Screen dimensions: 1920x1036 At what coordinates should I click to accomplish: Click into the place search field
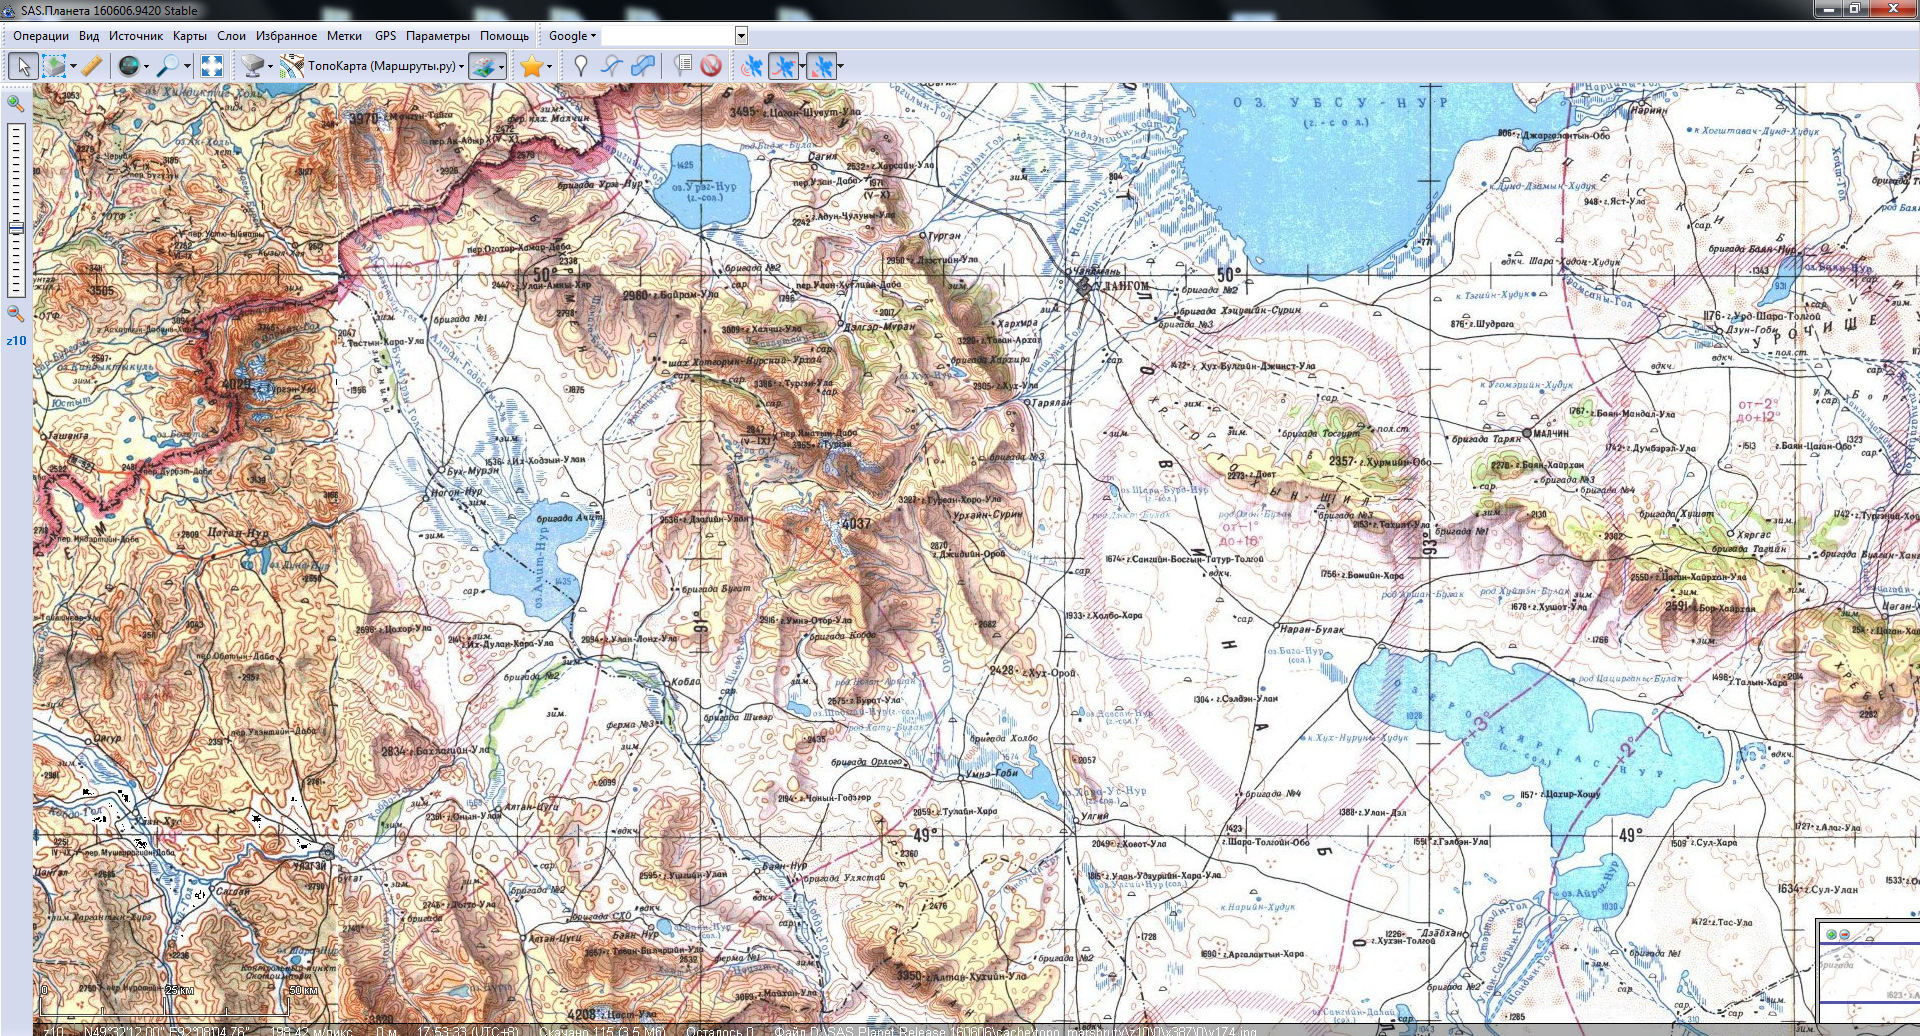pos(668,36)
